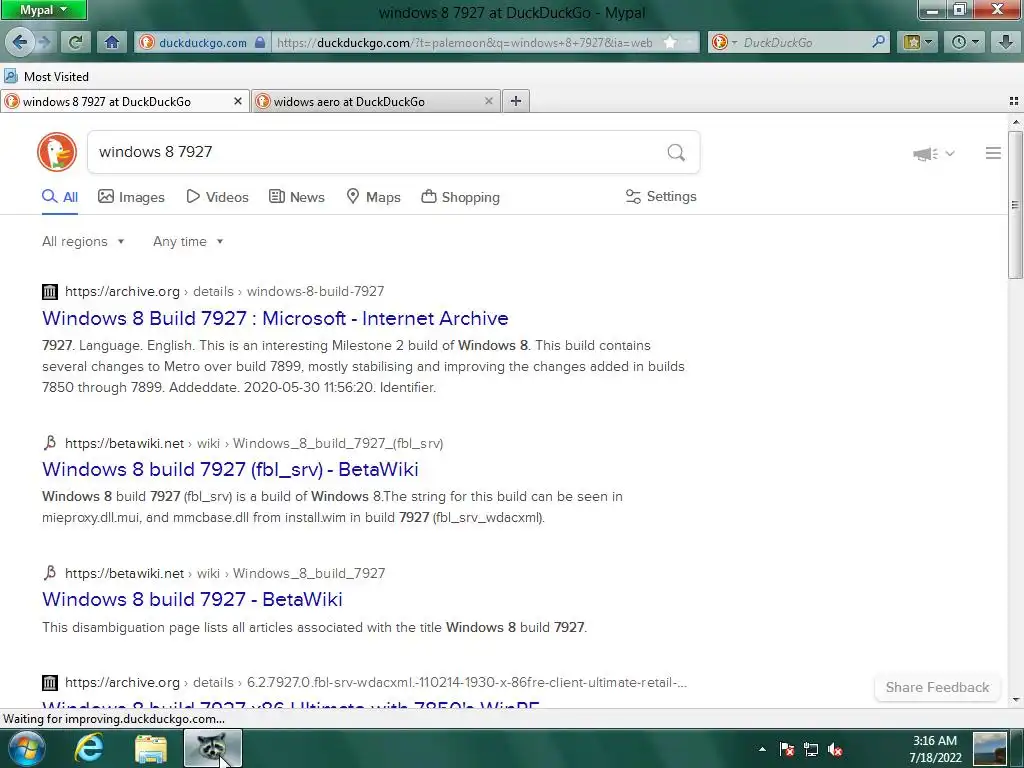Click the Share Feedback button
This screenshot has width=1024, height=768.
click(x=937, y=687)
